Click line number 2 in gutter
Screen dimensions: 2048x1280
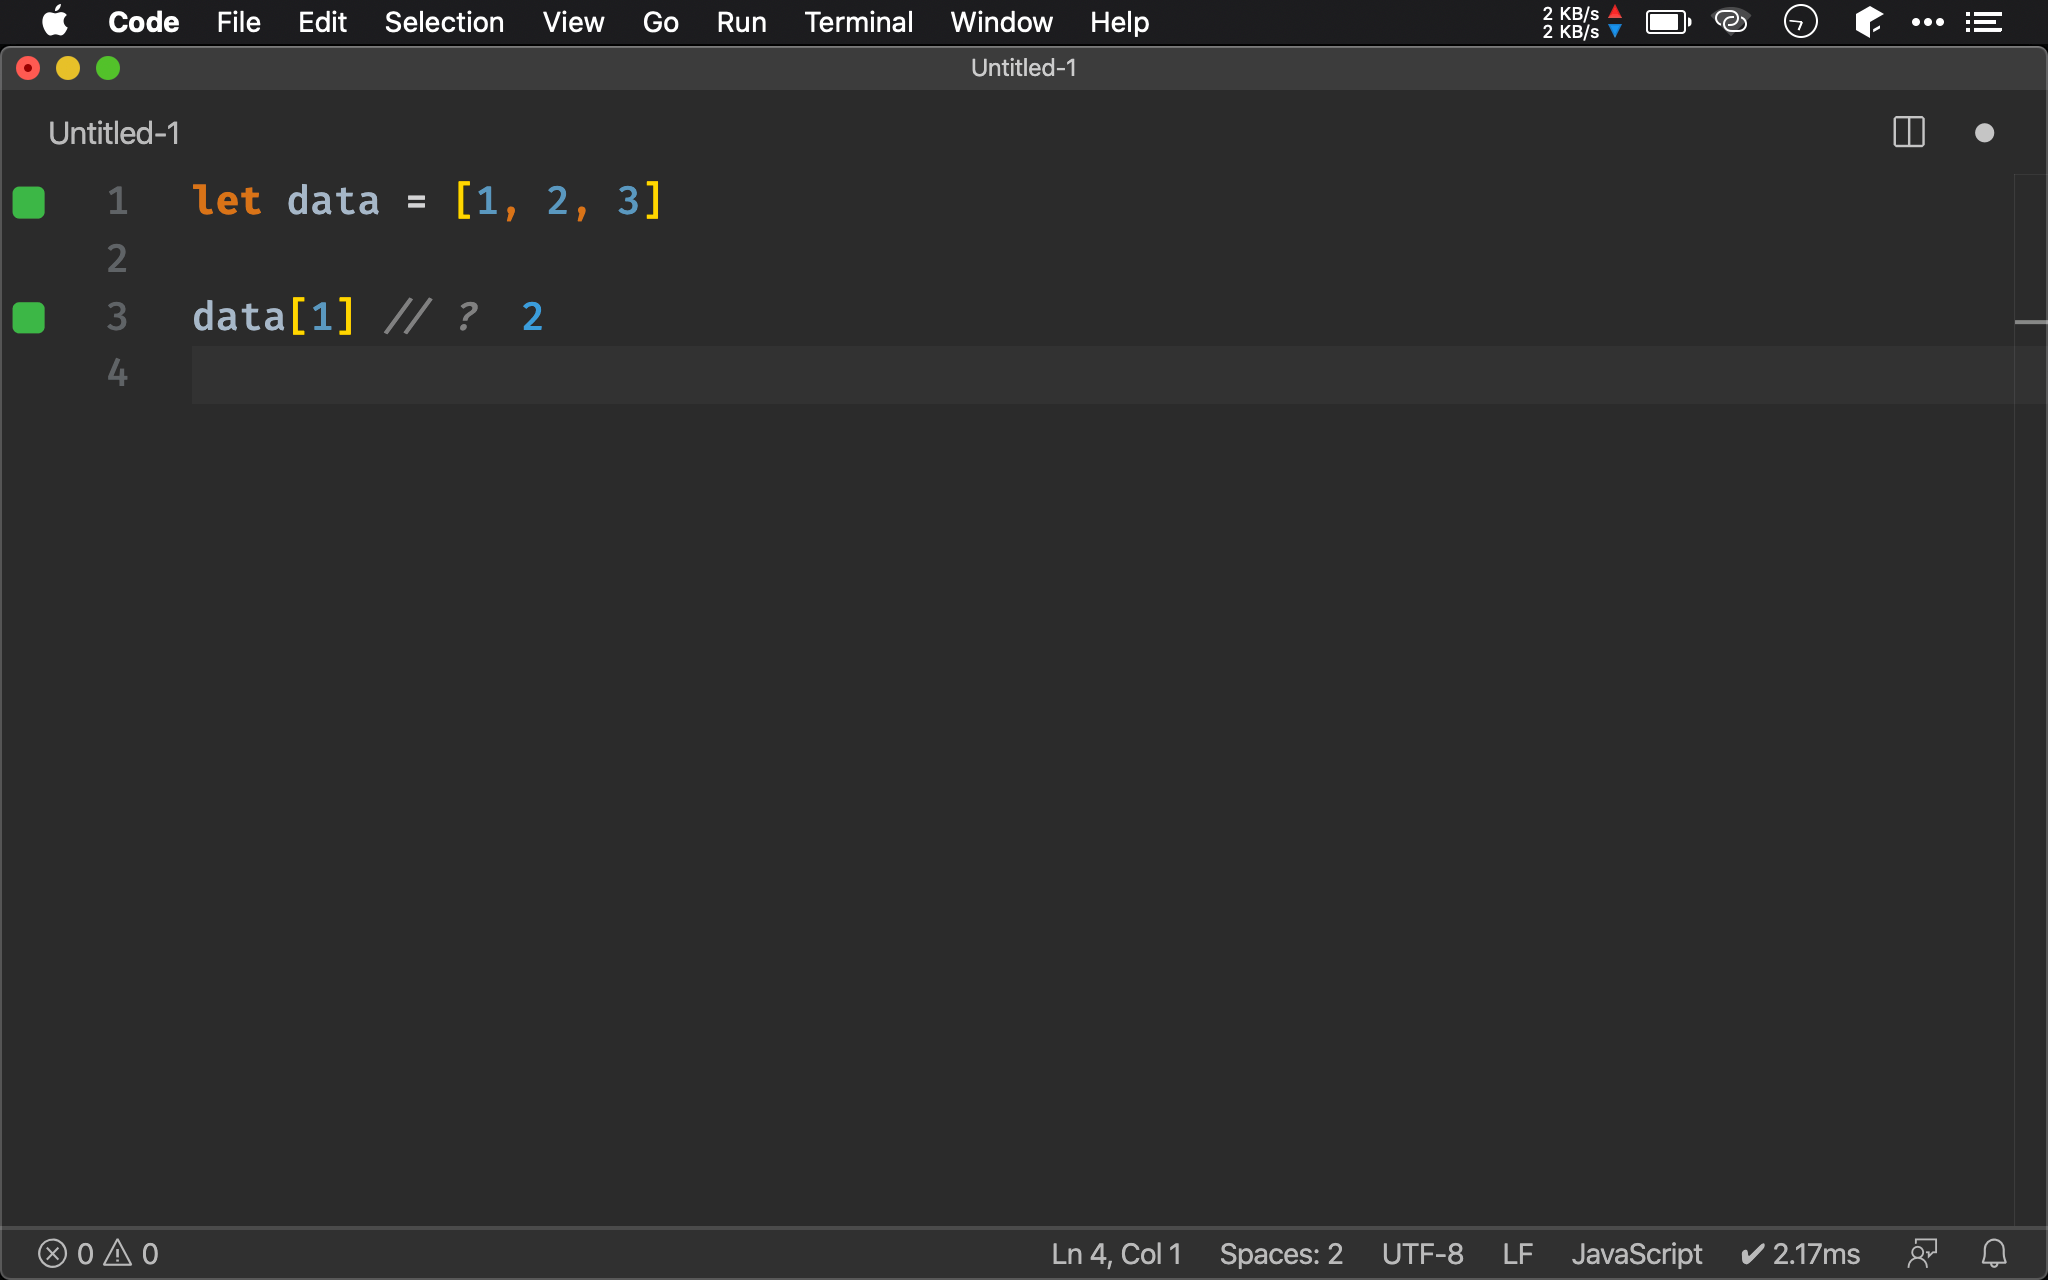[x=117, y=259]
